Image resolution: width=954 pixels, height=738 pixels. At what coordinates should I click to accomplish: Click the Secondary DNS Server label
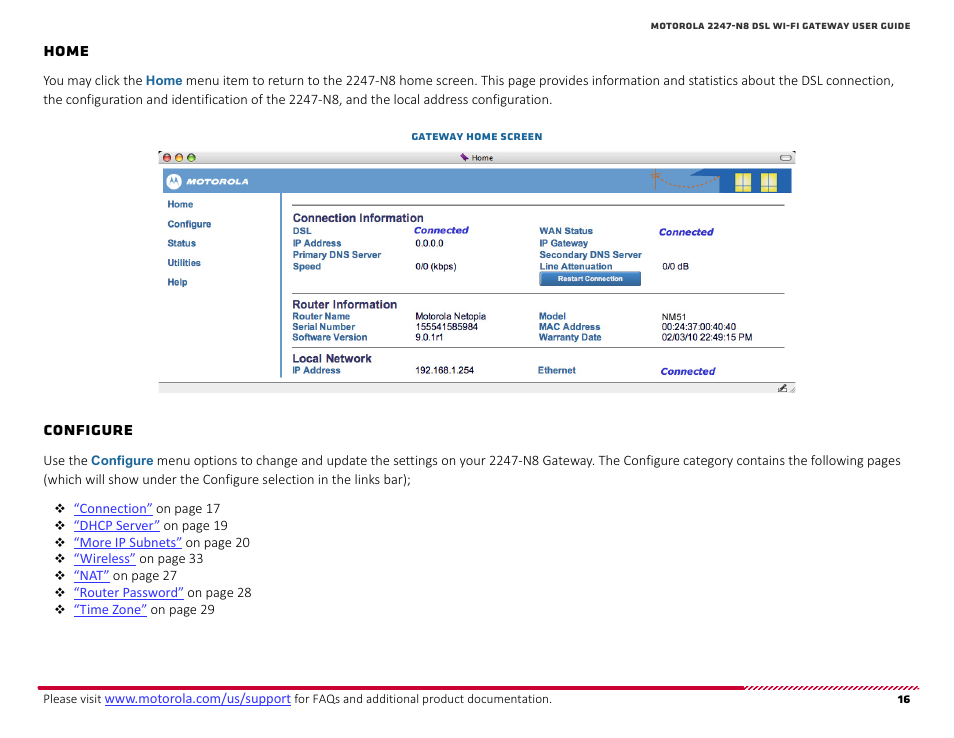coord(590,255)
